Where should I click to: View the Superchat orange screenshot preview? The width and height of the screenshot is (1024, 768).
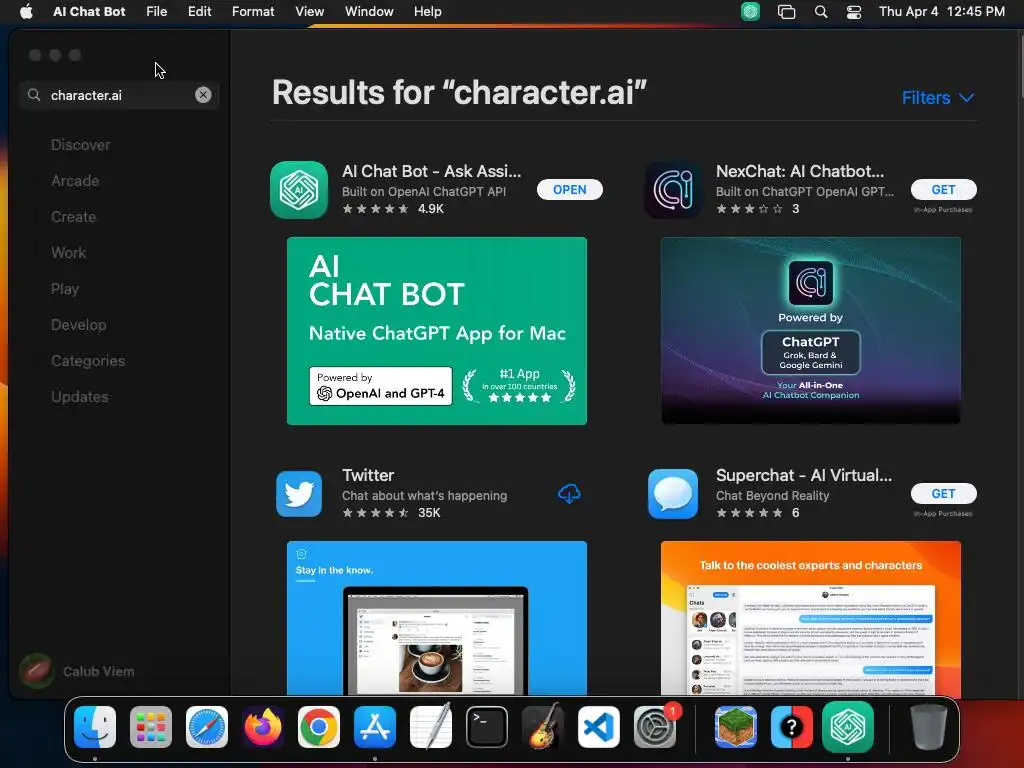click(x=810, y=618)
